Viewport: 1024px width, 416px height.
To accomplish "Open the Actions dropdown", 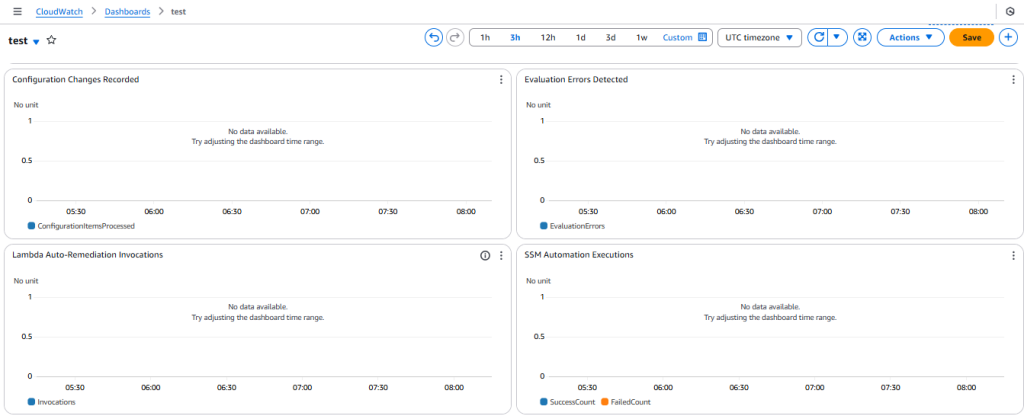I will tap(911, 37).
